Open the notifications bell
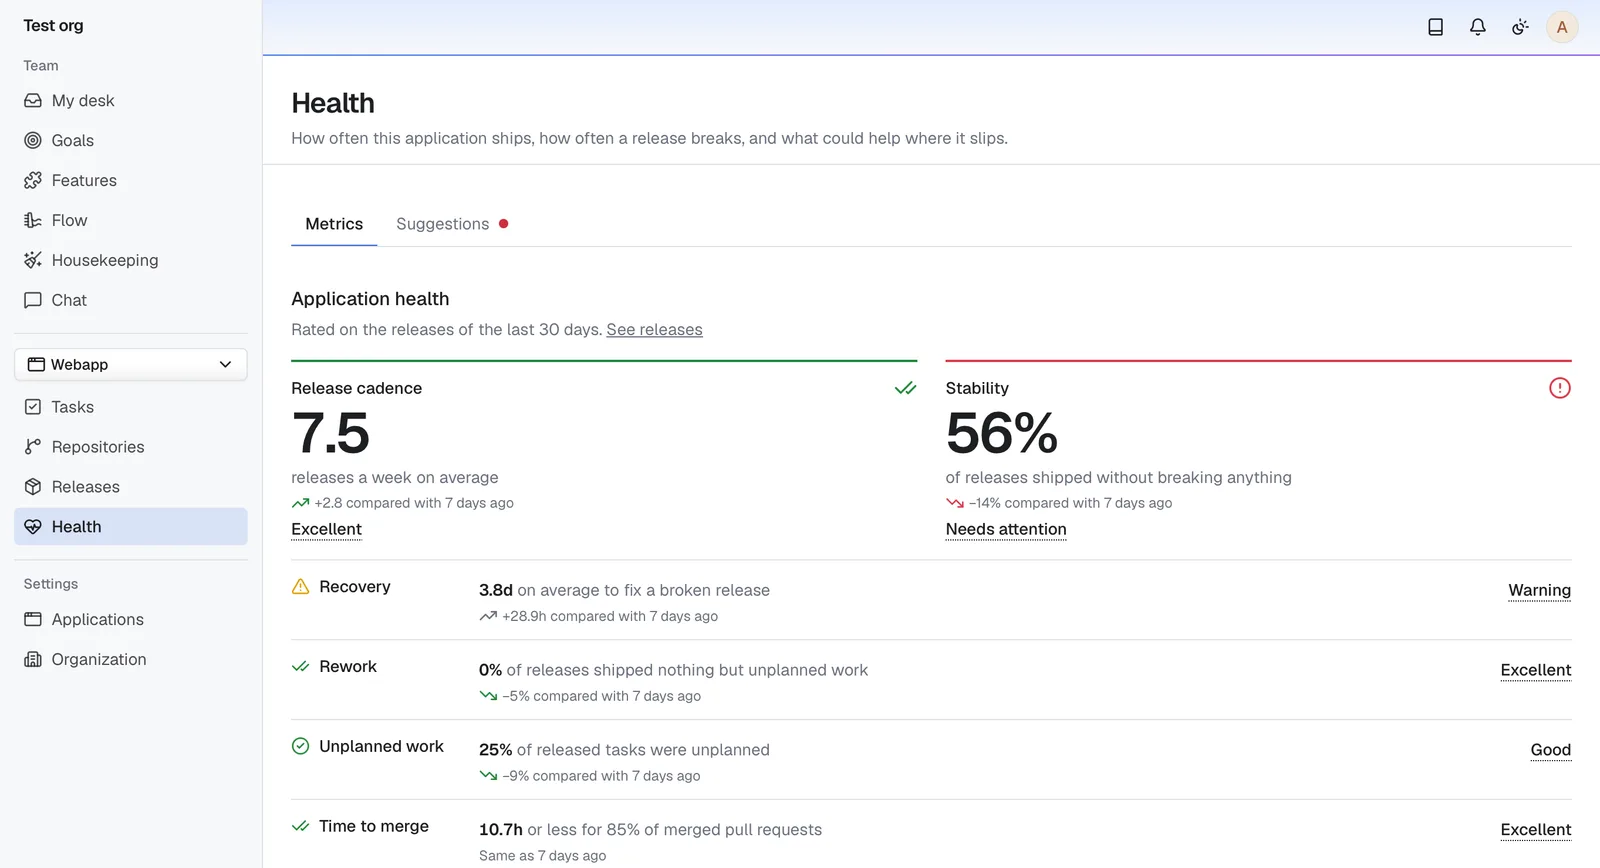This screenshot has width=1600, height=868. point(1477,27)
